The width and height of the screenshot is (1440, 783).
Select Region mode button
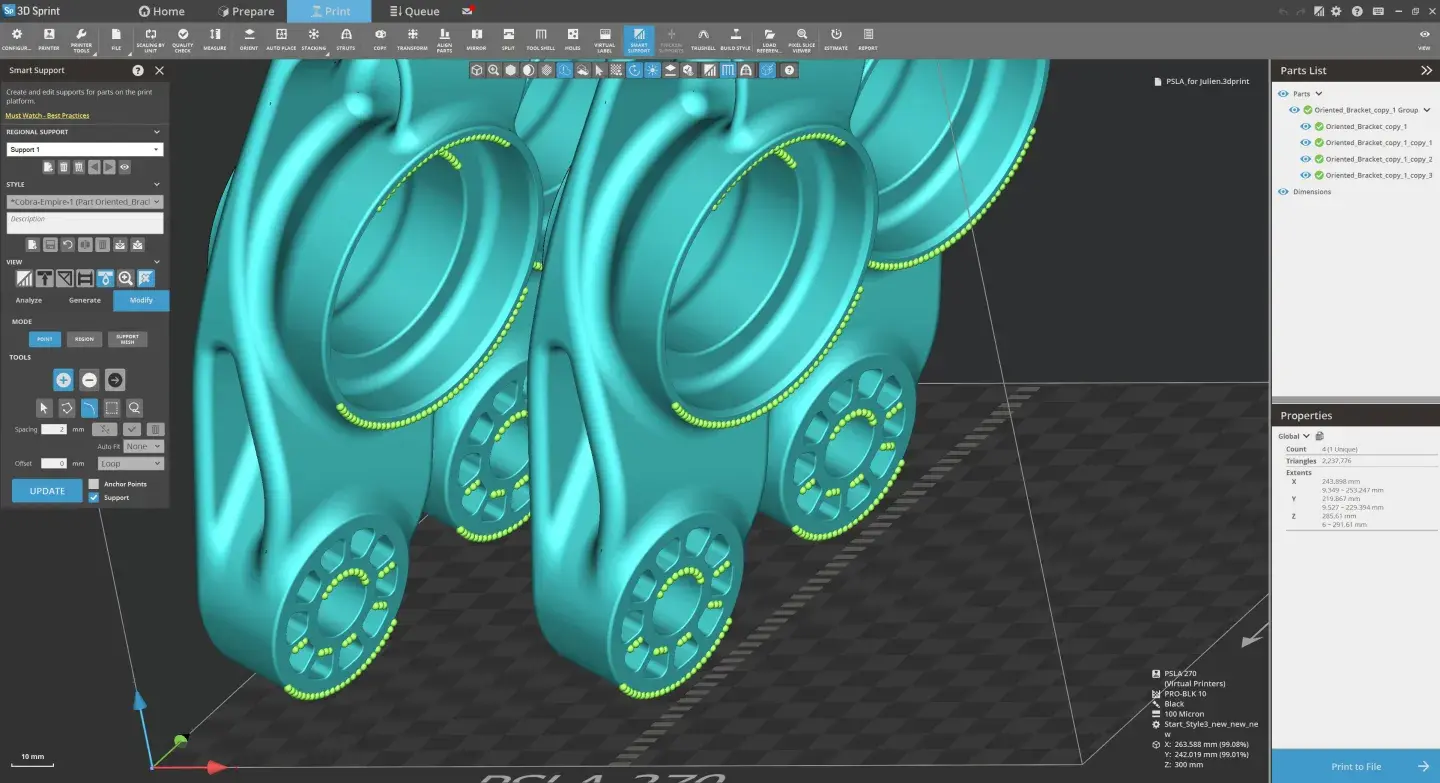(x=84, y=339)
